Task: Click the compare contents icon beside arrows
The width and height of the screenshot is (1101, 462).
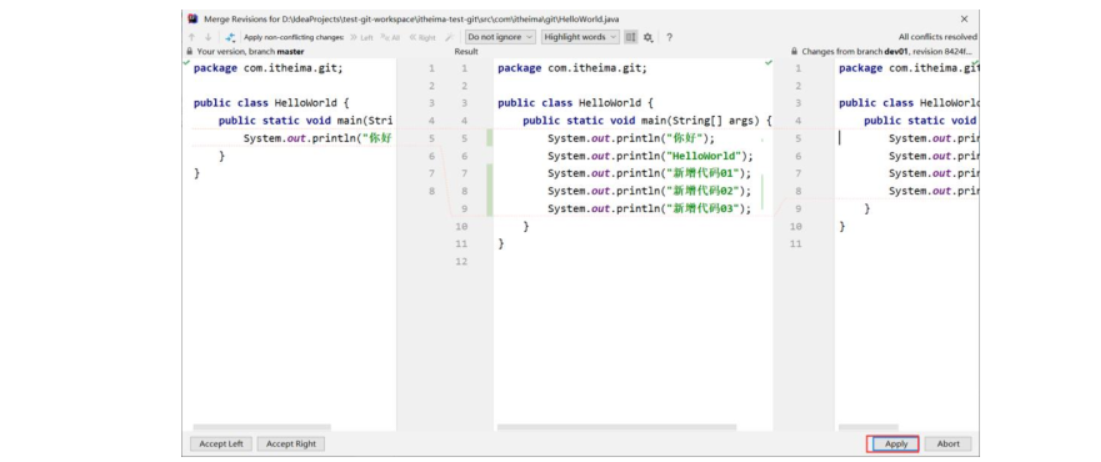Action: [x=230, y=37]
